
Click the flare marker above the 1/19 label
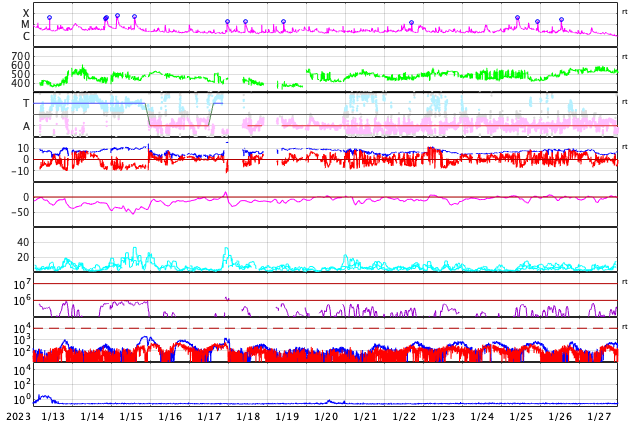283,21
